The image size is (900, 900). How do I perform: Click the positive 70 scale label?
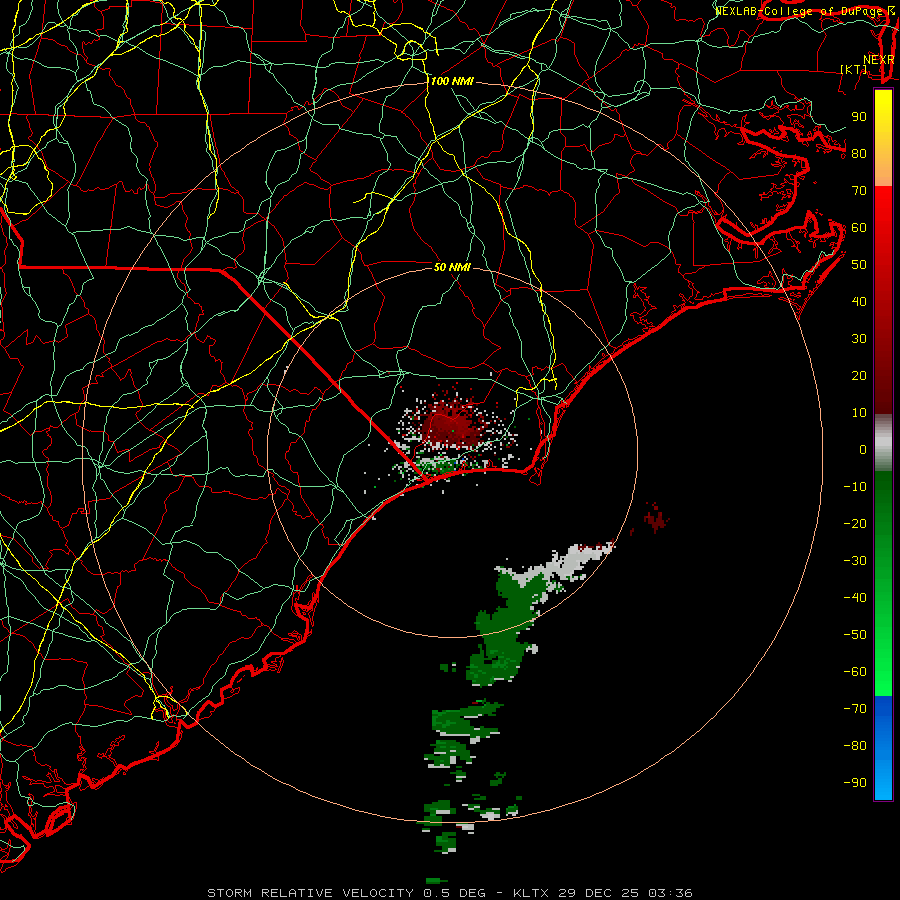tap(859, 191)
